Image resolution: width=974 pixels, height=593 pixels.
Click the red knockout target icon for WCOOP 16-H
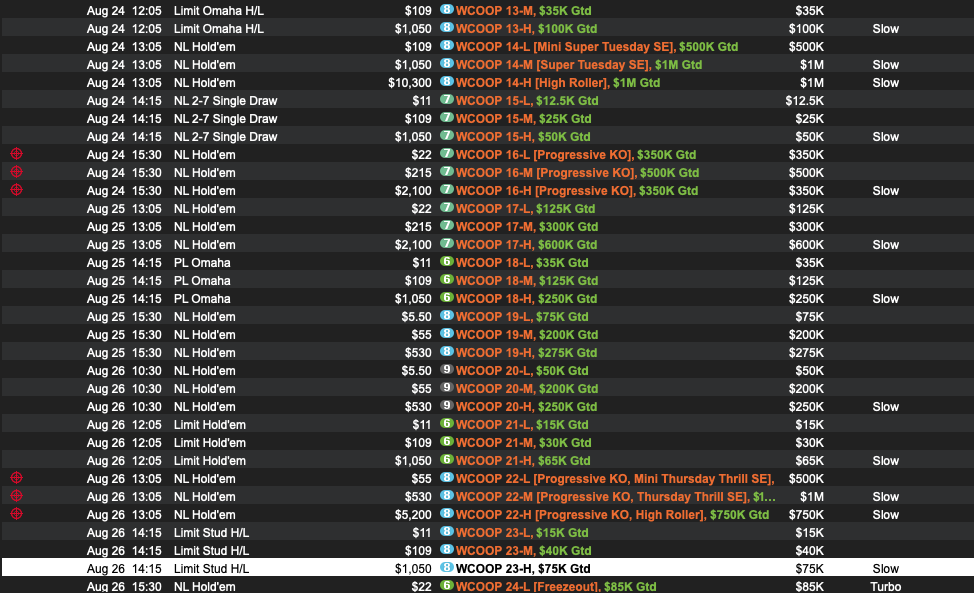coord(17,189)
